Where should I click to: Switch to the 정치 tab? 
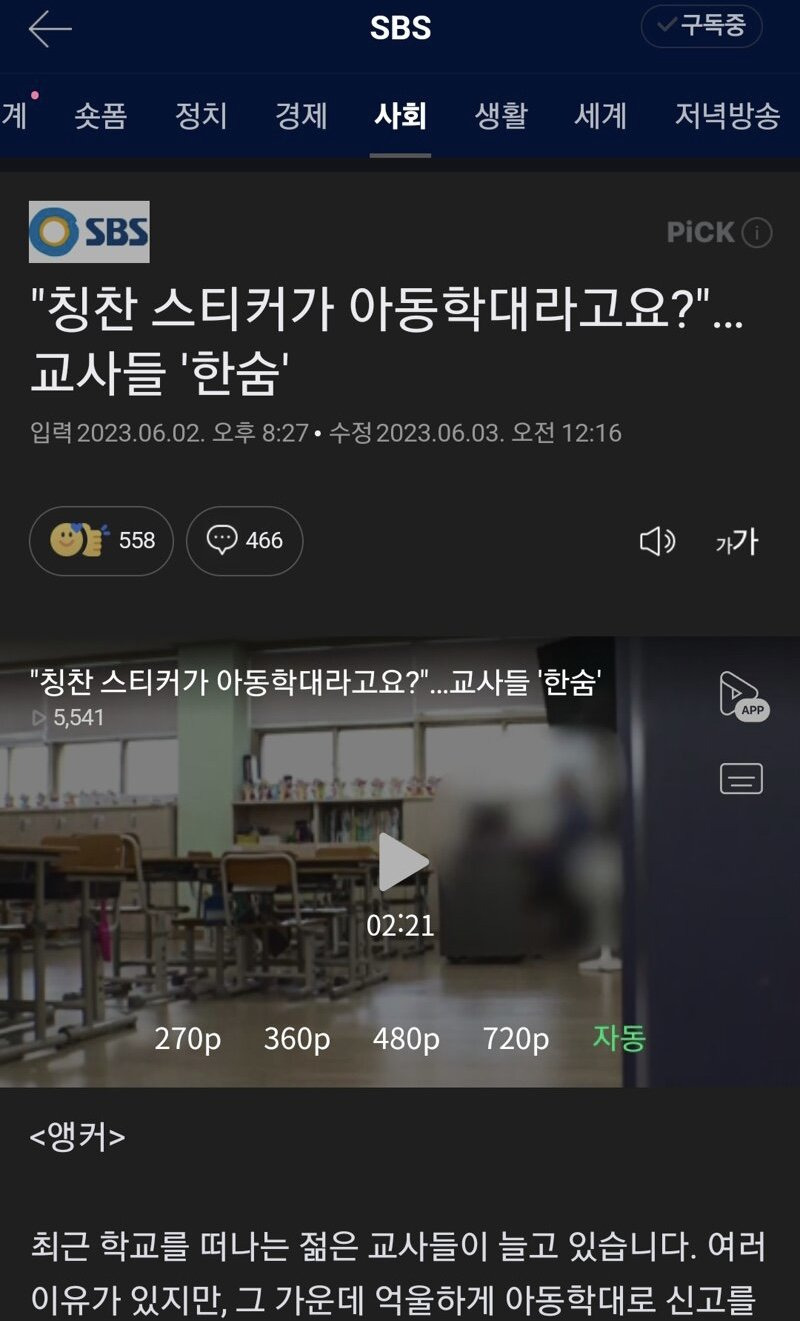201,116
